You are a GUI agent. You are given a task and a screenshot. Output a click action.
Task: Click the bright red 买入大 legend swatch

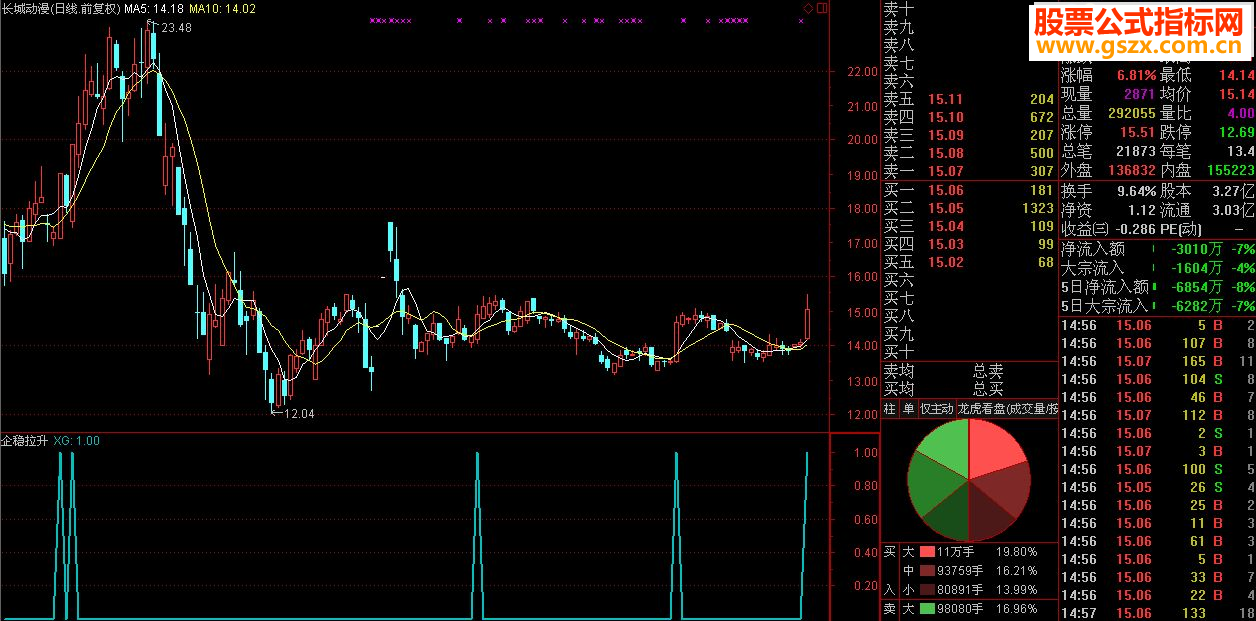pyautogui.click(x=926, y=551)
